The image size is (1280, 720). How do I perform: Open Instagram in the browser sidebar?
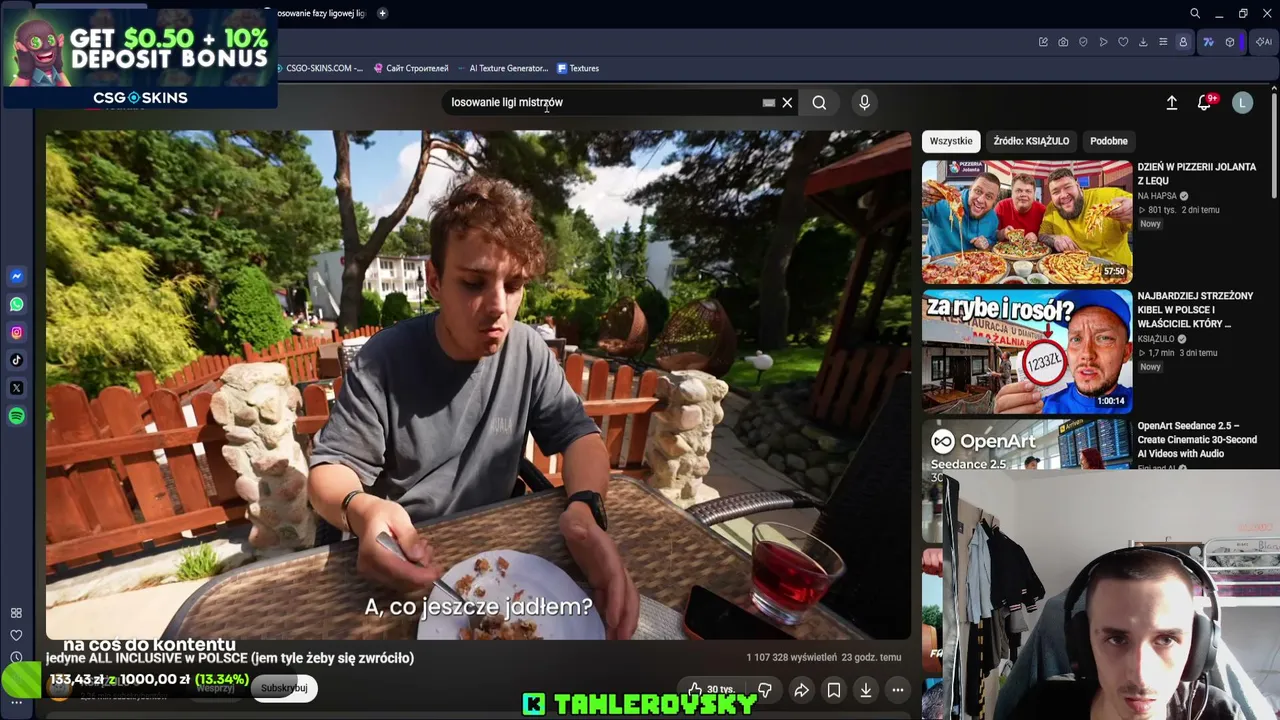16,332
